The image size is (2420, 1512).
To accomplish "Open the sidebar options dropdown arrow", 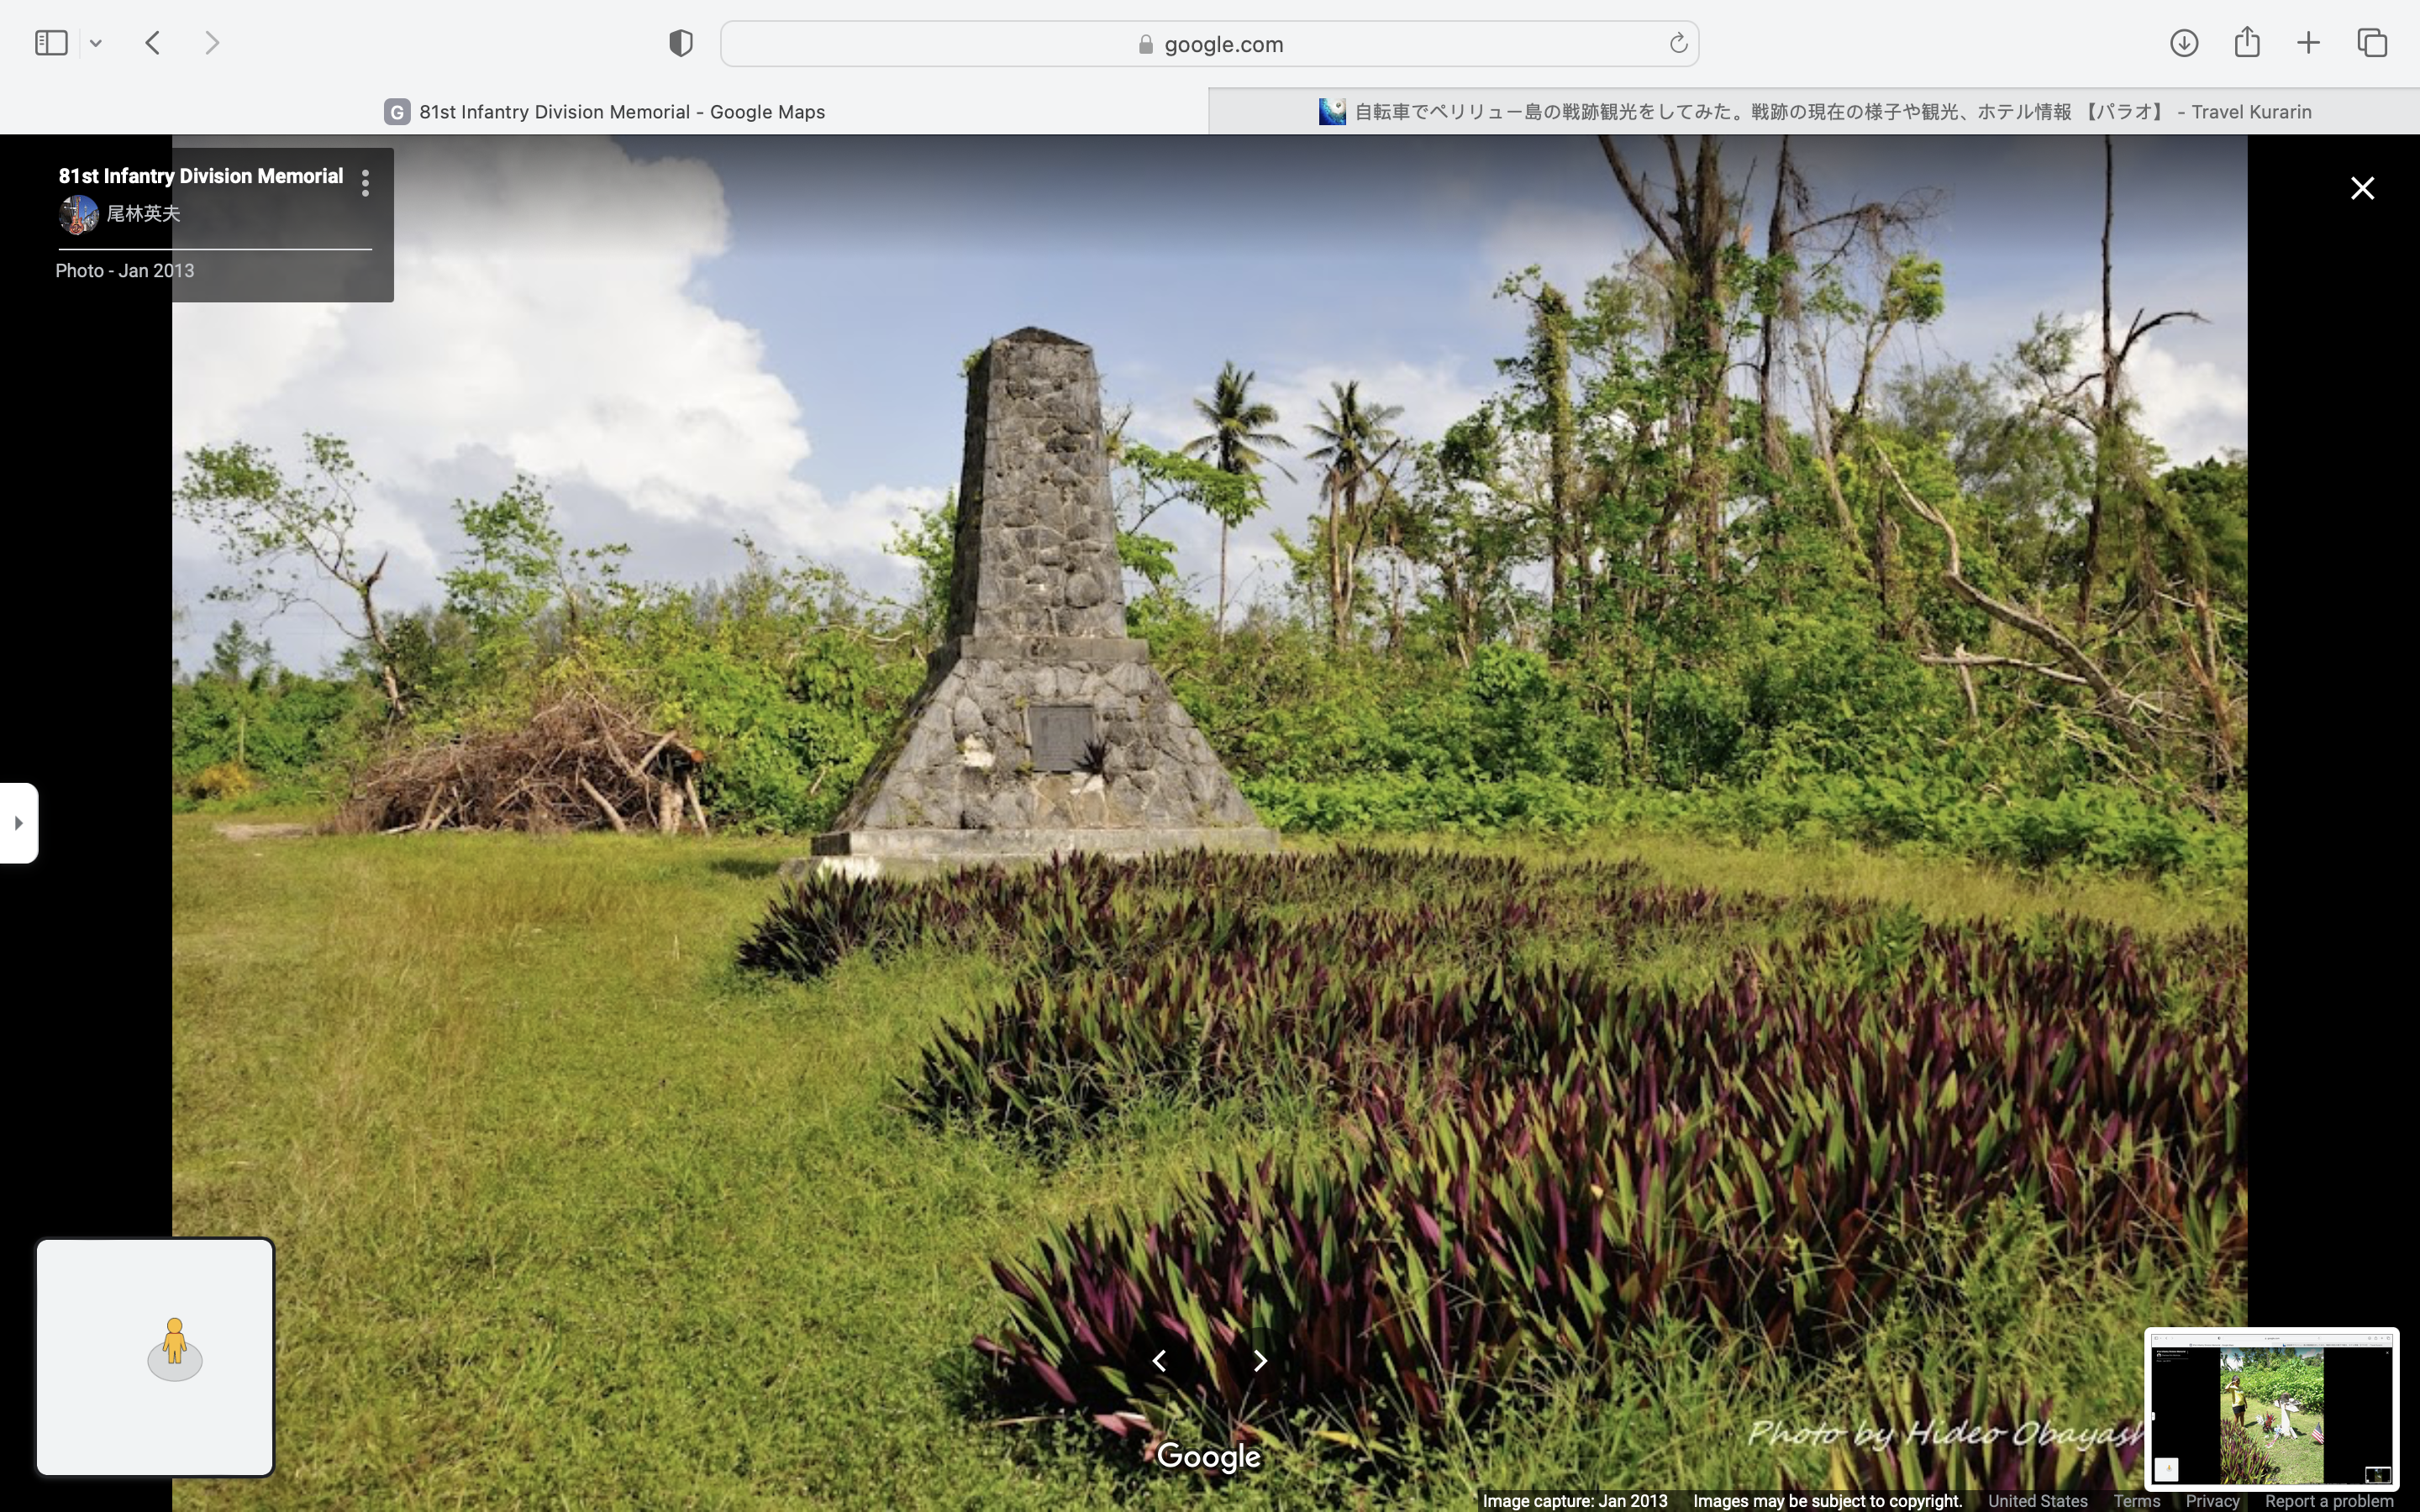I will pyautogui.click(x=96, y=43).
